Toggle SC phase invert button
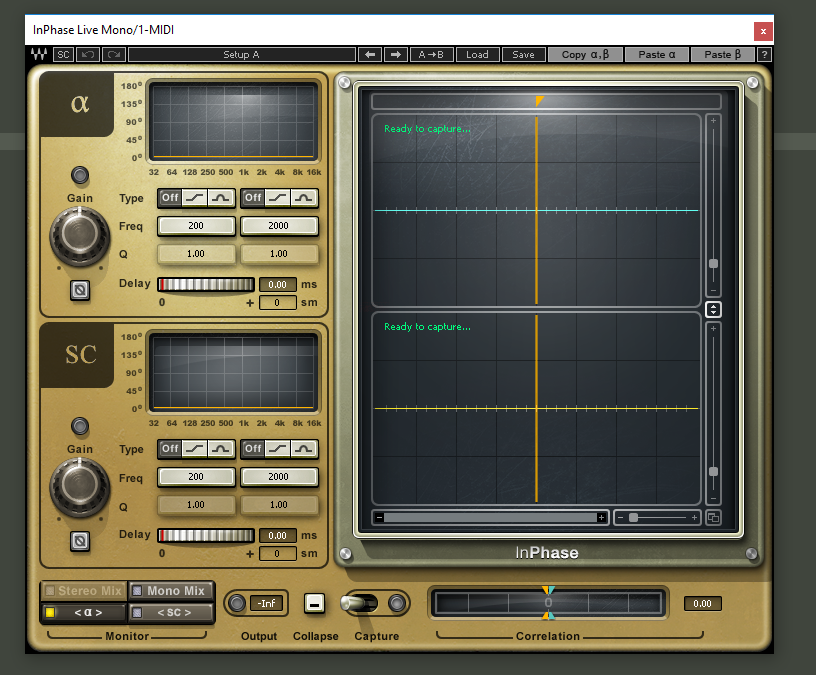 (x=80, y=541)
